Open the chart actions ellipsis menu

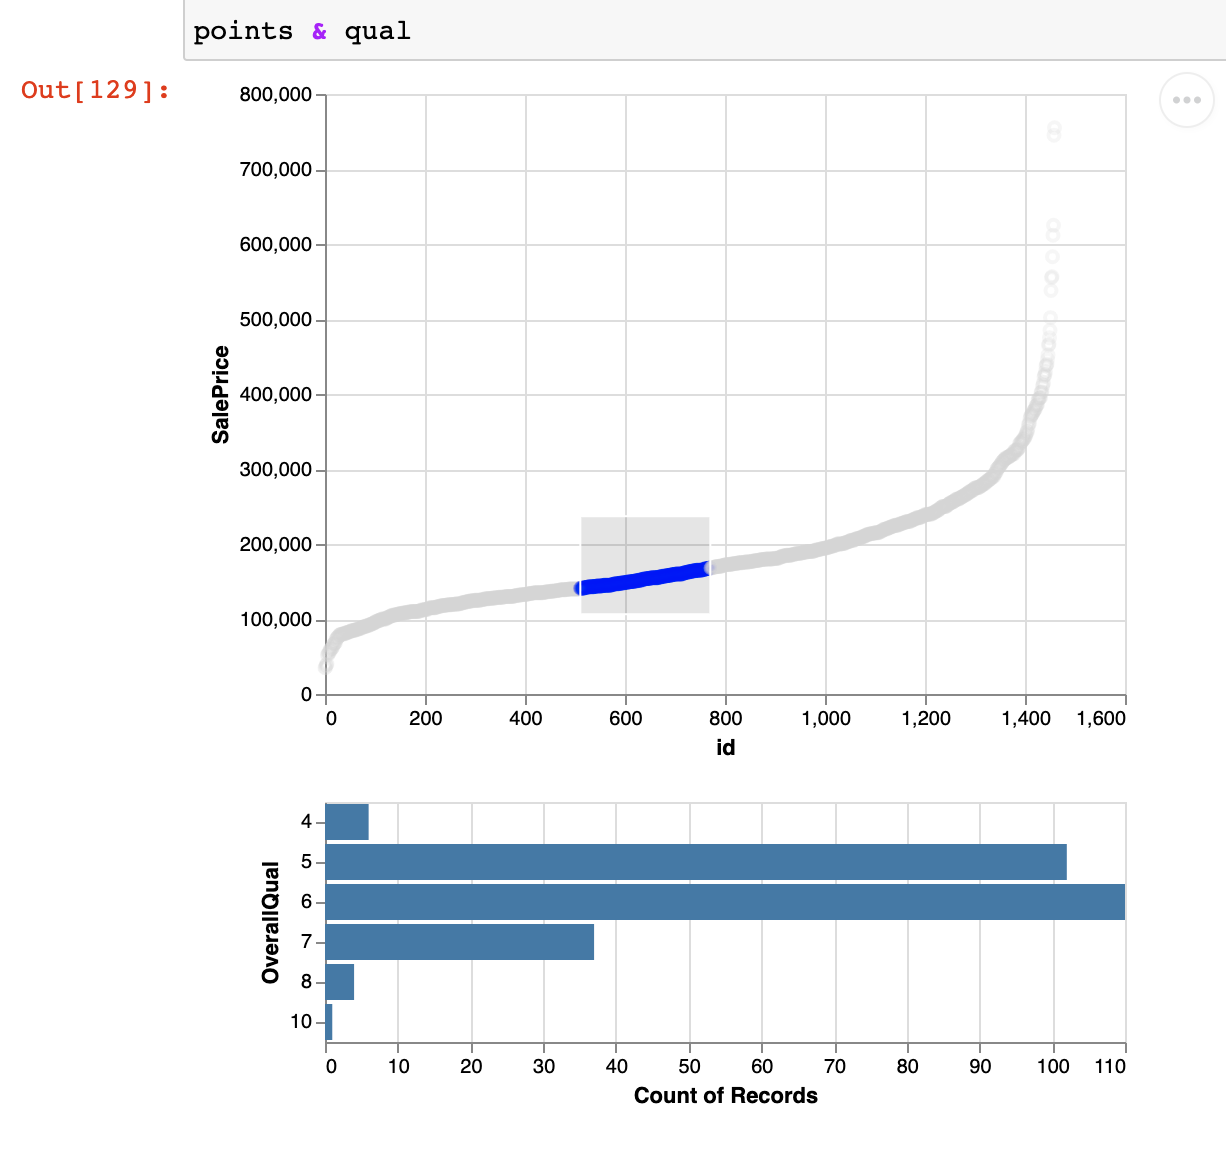[1187, 100]
